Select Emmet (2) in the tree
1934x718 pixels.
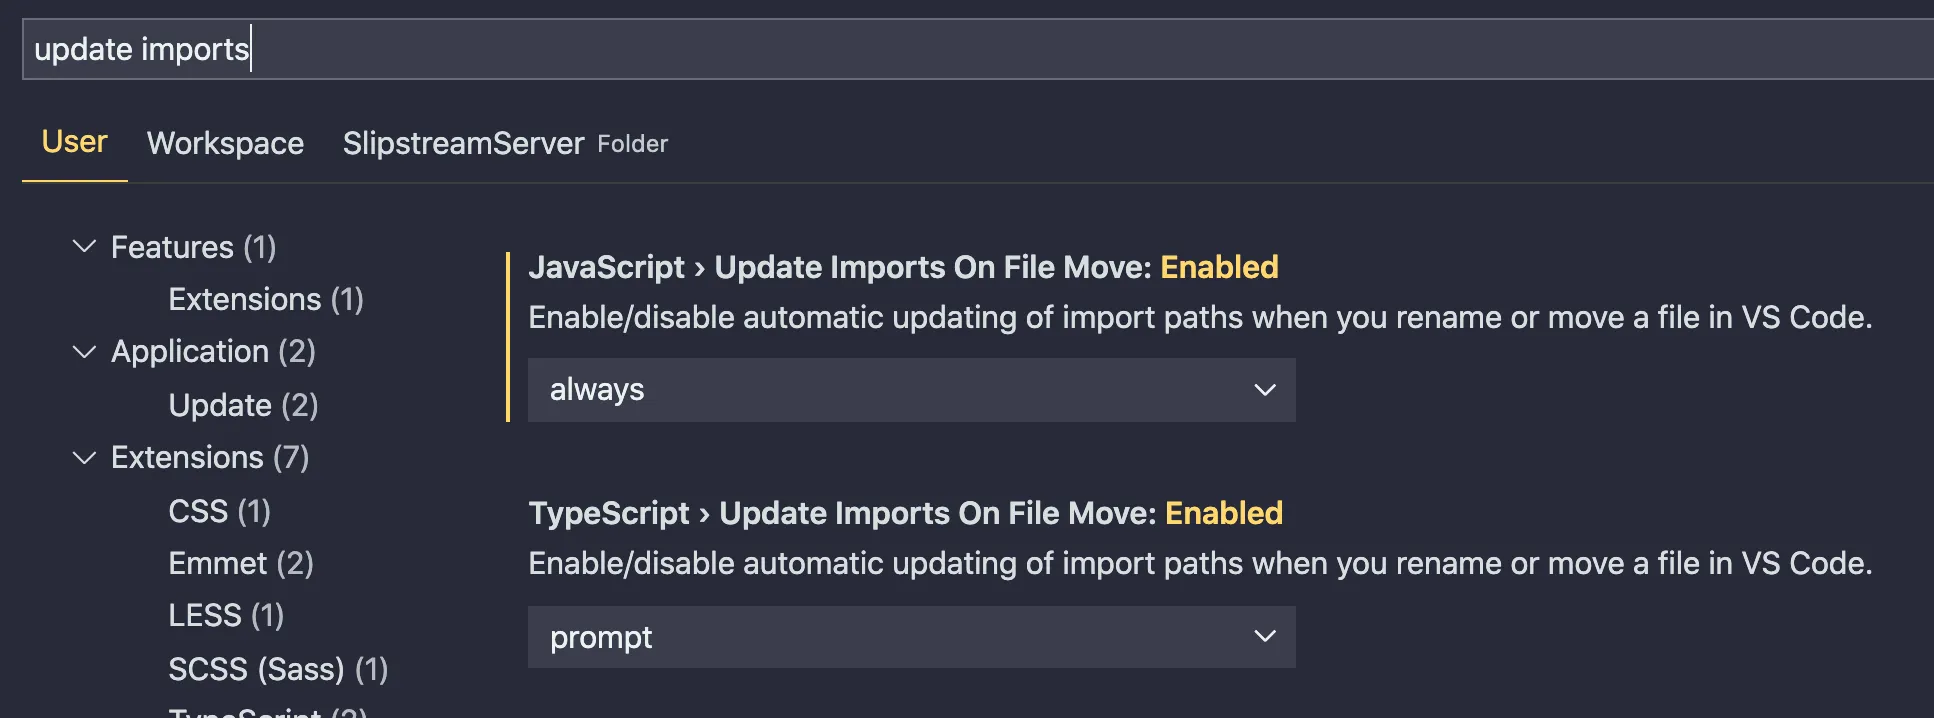240,563
